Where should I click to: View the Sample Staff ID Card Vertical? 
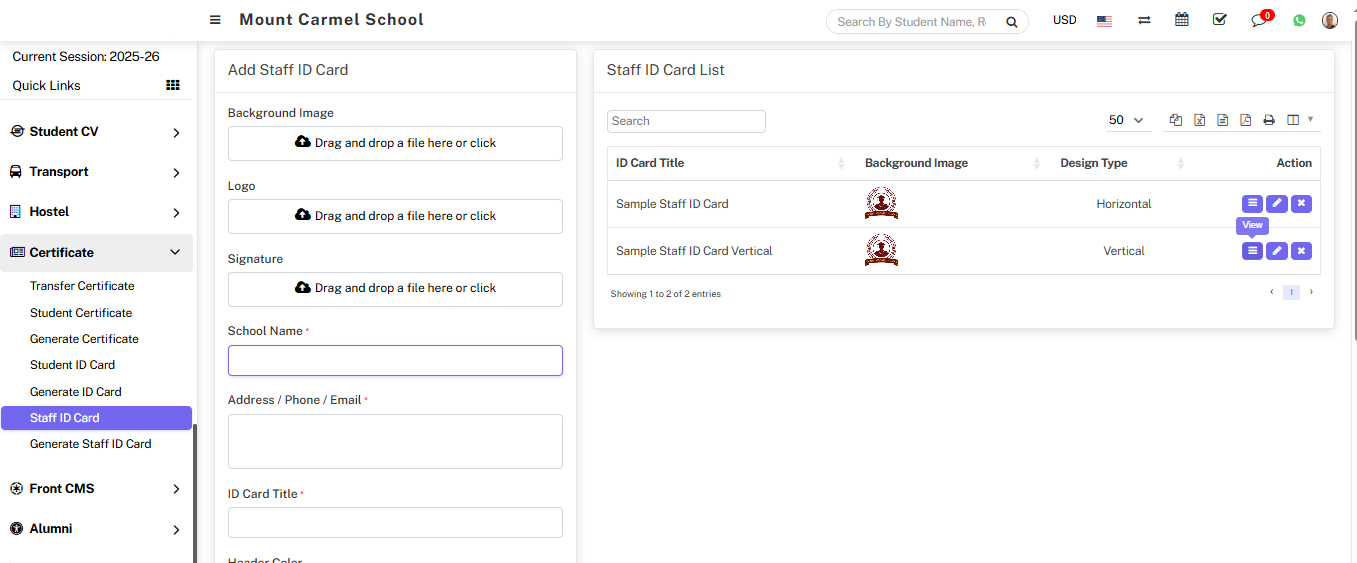click(x=1252, y=251)
